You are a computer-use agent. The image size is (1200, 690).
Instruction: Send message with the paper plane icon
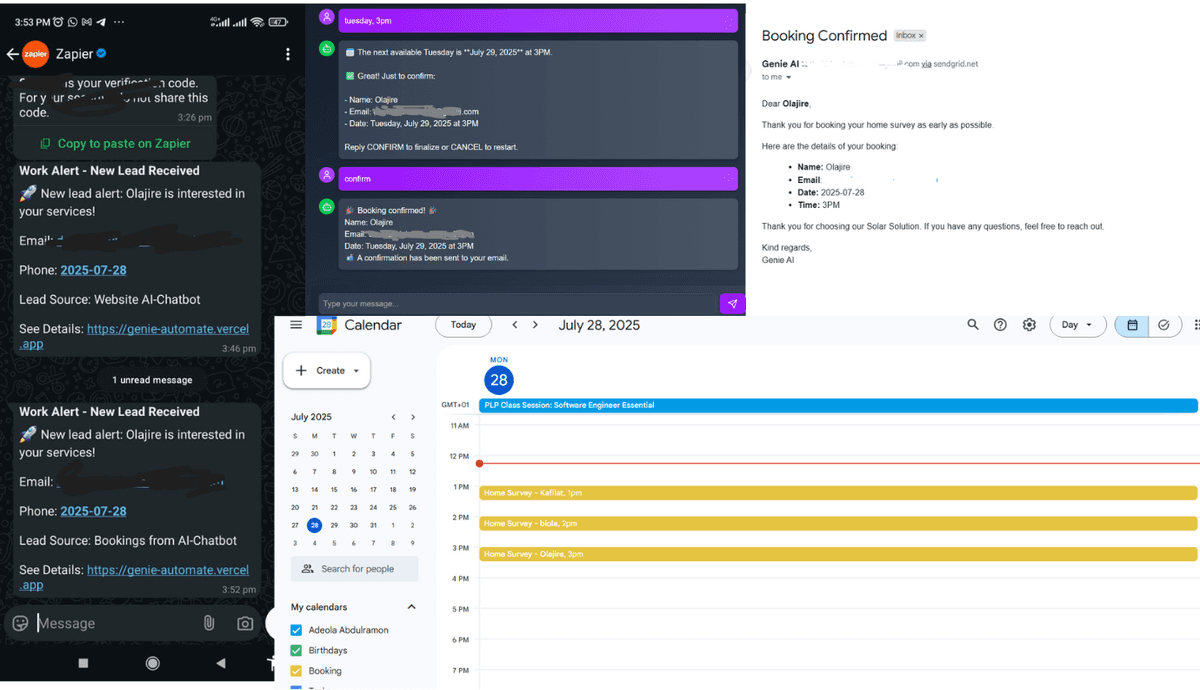731,303
